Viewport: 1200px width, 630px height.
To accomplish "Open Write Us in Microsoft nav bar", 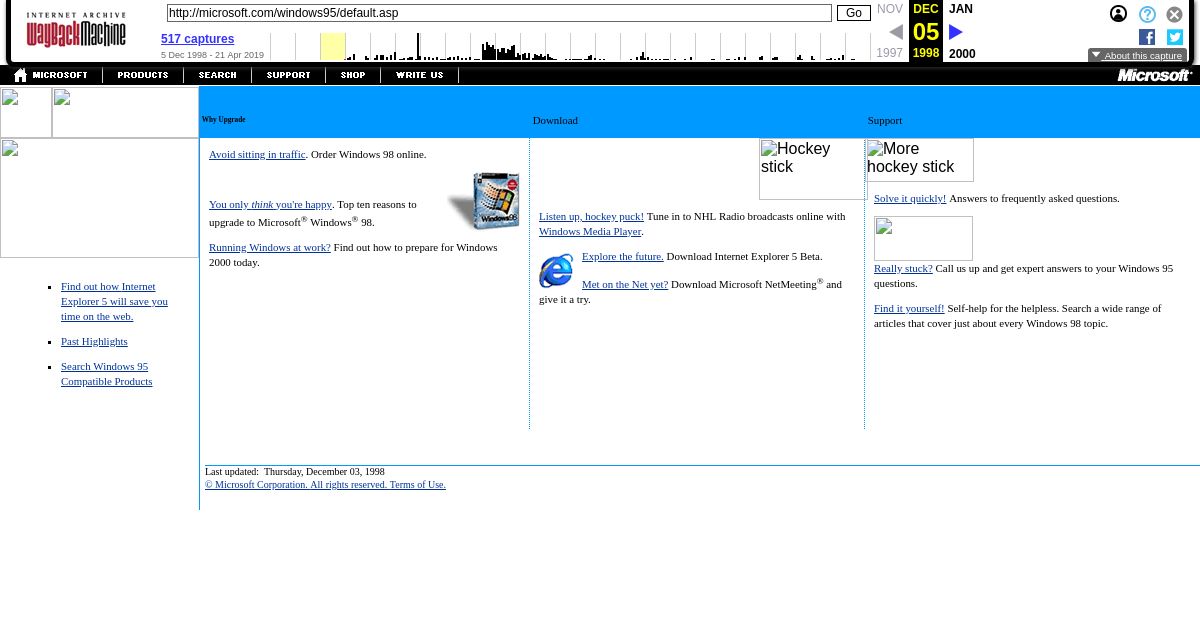I will point(419,75).
